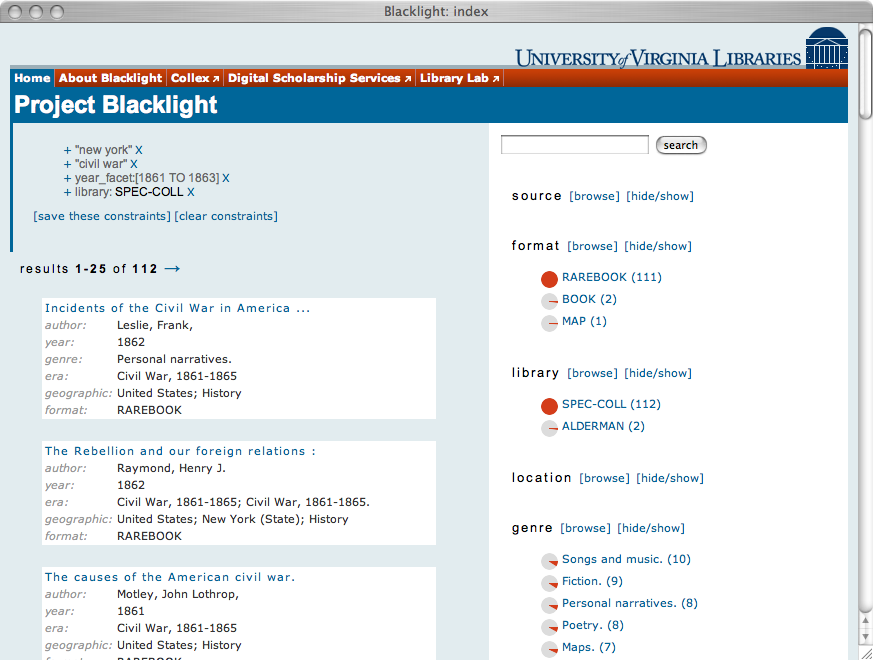
Task: Go to next results page arrow
Action: coord(172,268)
